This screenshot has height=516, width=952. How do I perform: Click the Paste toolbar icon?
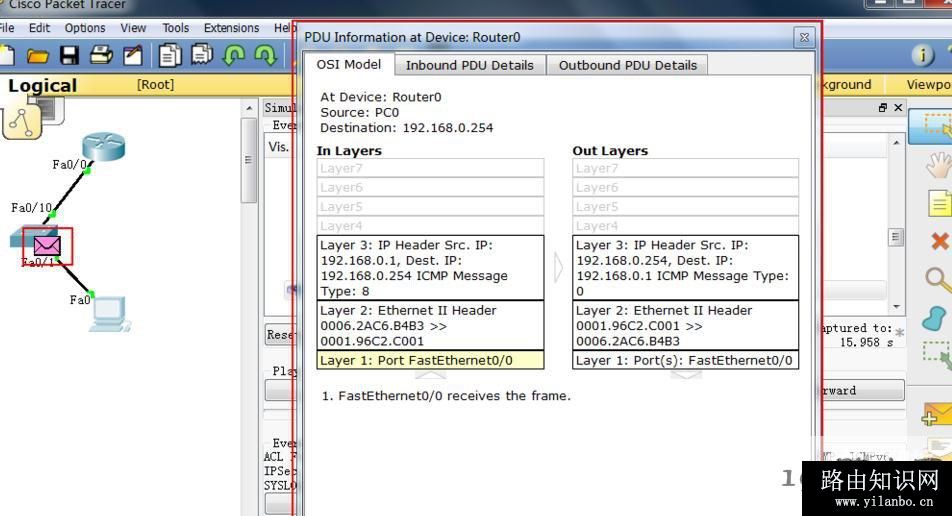click(x=202, y=55)
